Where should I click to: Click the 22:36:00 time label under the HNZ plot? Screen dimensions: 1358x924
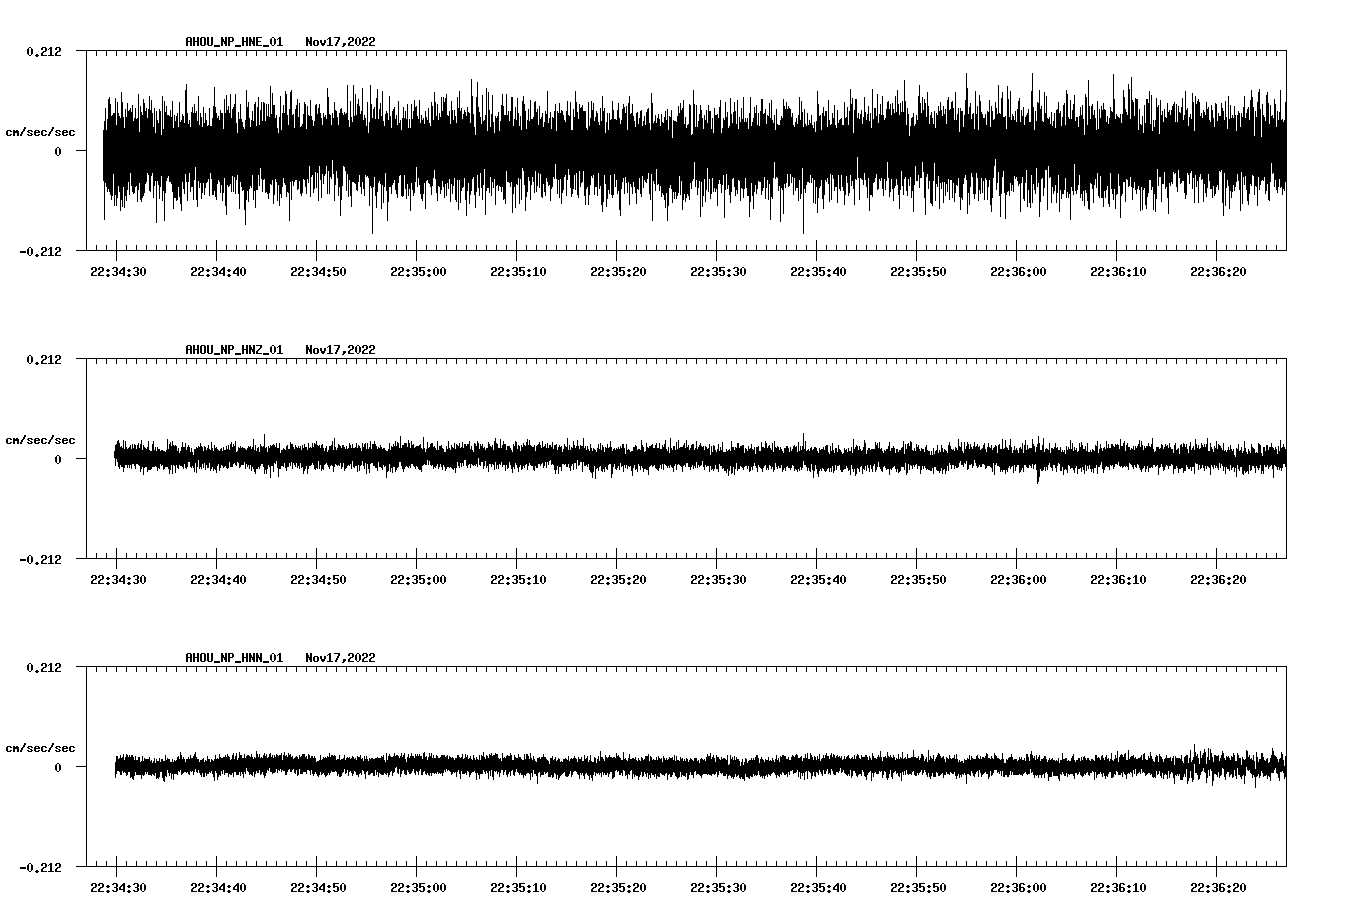(1018, 580)
